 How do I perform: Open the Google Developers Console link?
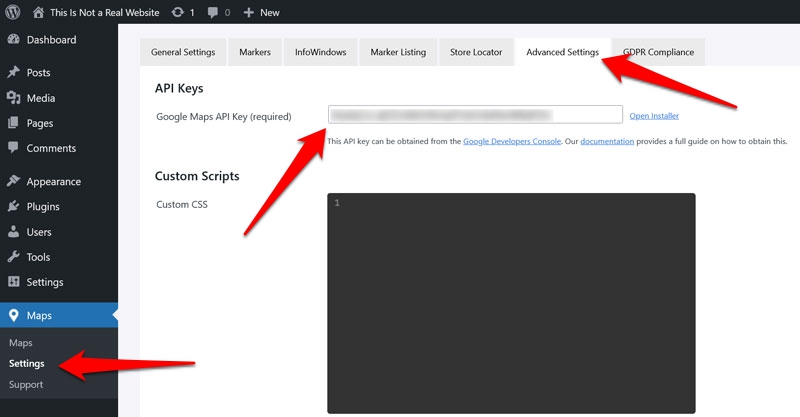[512, 141]
